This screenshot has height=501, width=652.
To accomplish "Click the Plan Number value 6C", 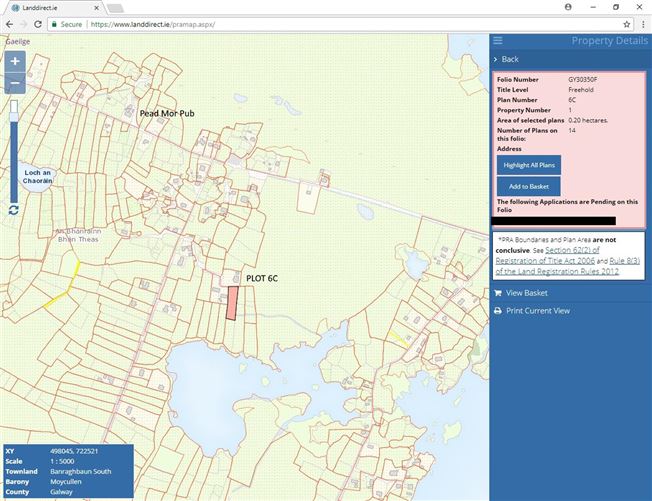I will [x=572, y=100].
